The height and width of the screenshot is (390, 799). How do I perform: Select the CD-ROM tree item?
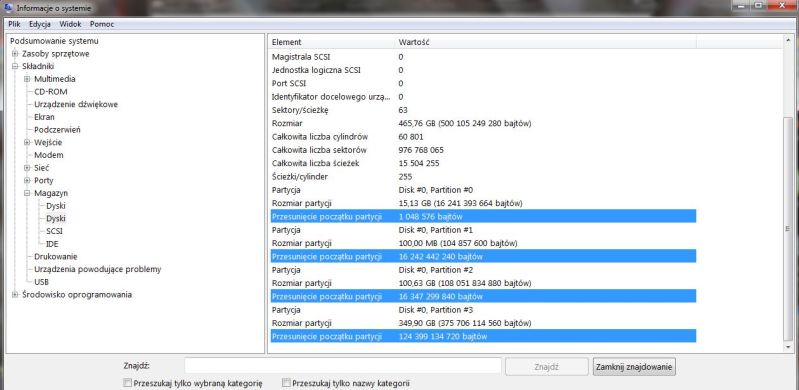(51, 92)
